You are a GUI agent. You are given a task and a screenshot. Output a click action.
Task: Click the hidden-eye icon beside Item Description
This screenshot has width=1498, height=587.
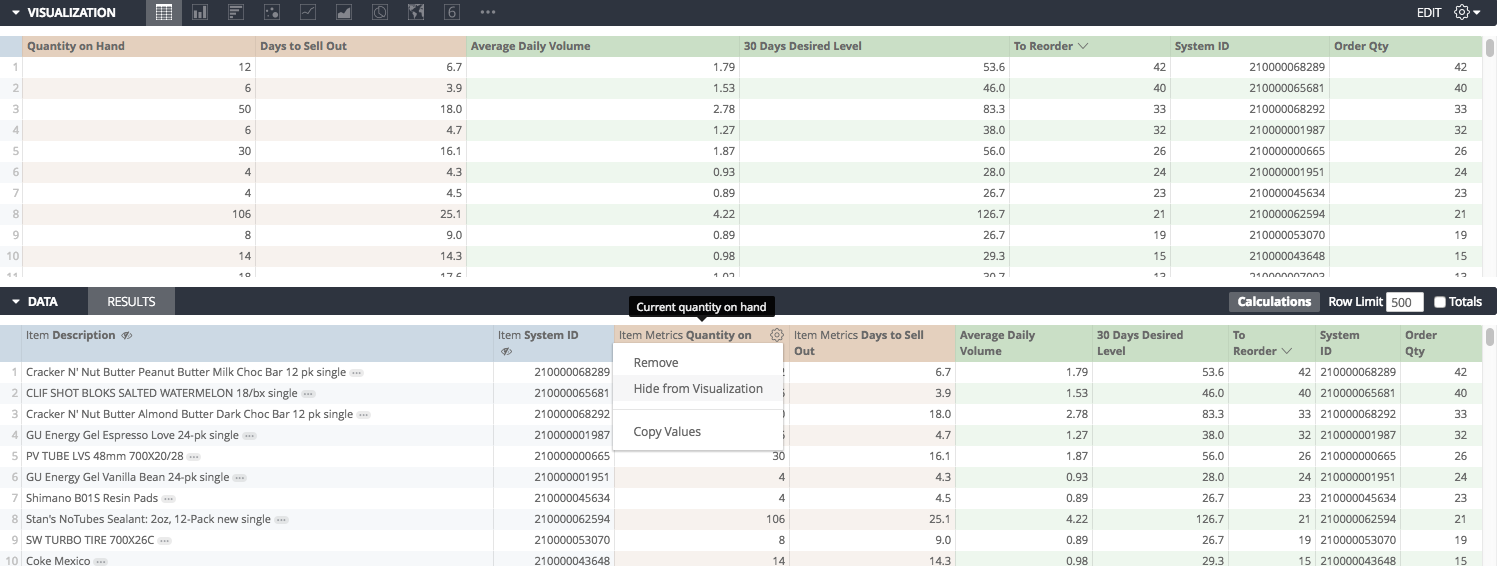click(x=127, y=336)
